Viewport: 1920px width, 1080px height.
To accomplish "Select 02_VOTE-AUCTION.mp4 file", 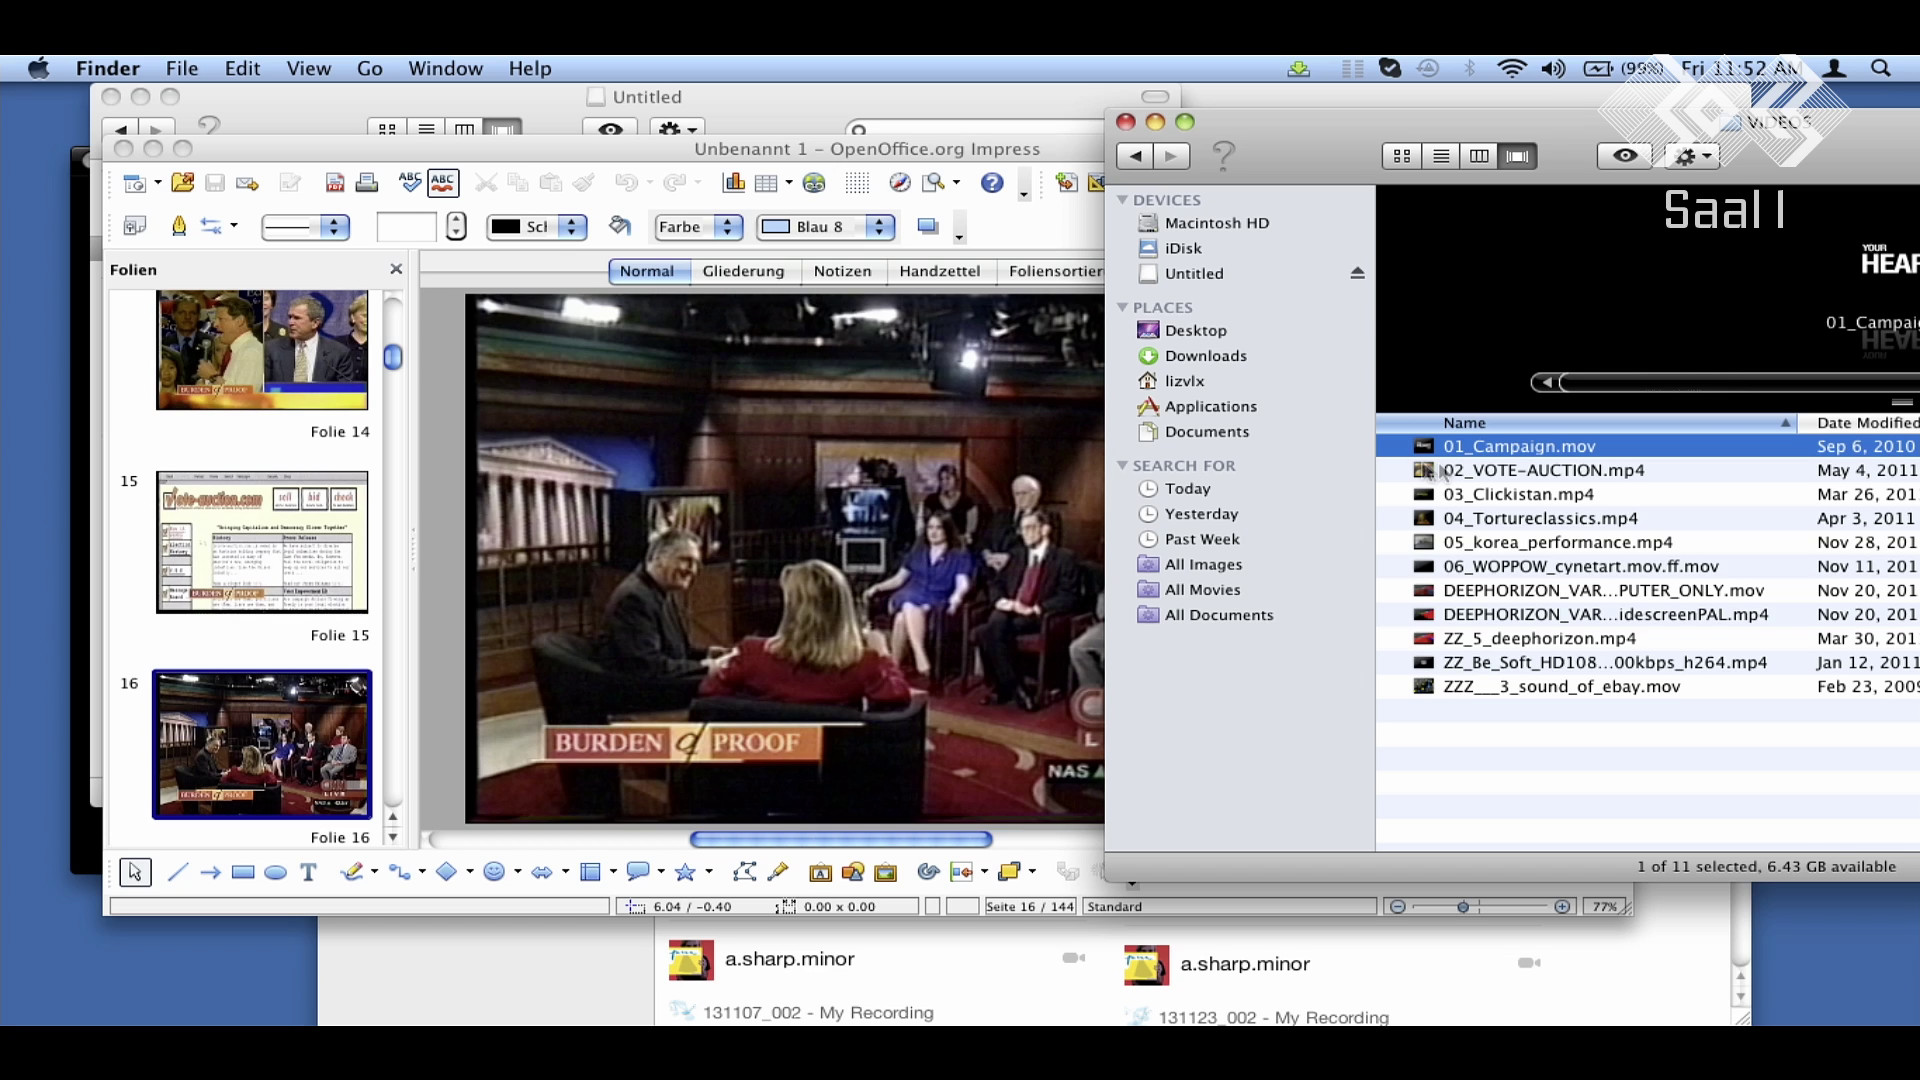I will coord(1648,470).
